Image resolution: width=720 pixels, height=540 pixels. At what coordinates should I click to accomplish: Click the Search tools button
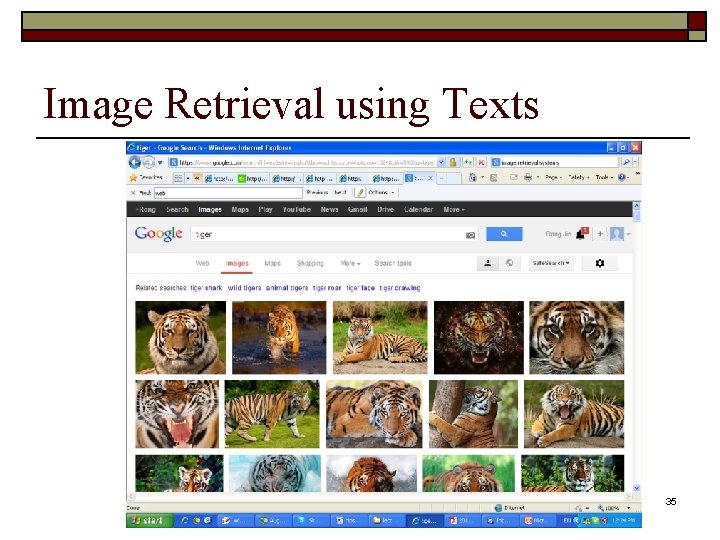393,263
